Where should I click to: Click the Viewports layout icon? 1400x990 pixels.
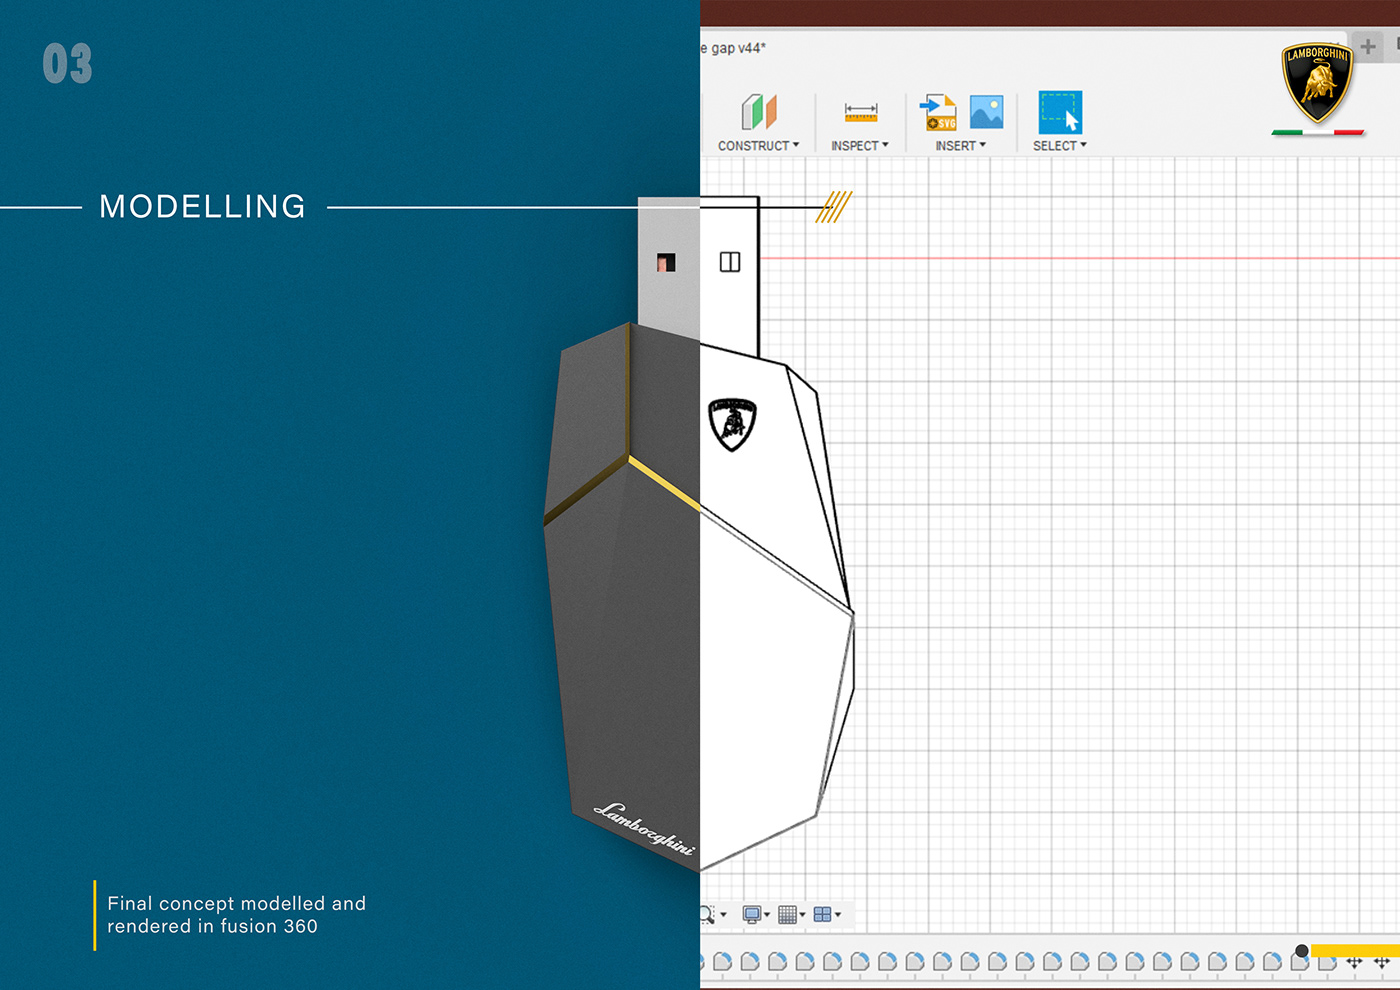(823, 914)
